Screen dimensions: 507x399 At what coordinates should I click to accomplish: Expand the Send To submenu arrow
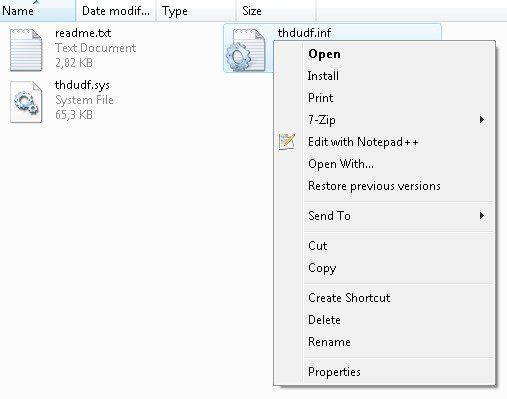(482, 216)
